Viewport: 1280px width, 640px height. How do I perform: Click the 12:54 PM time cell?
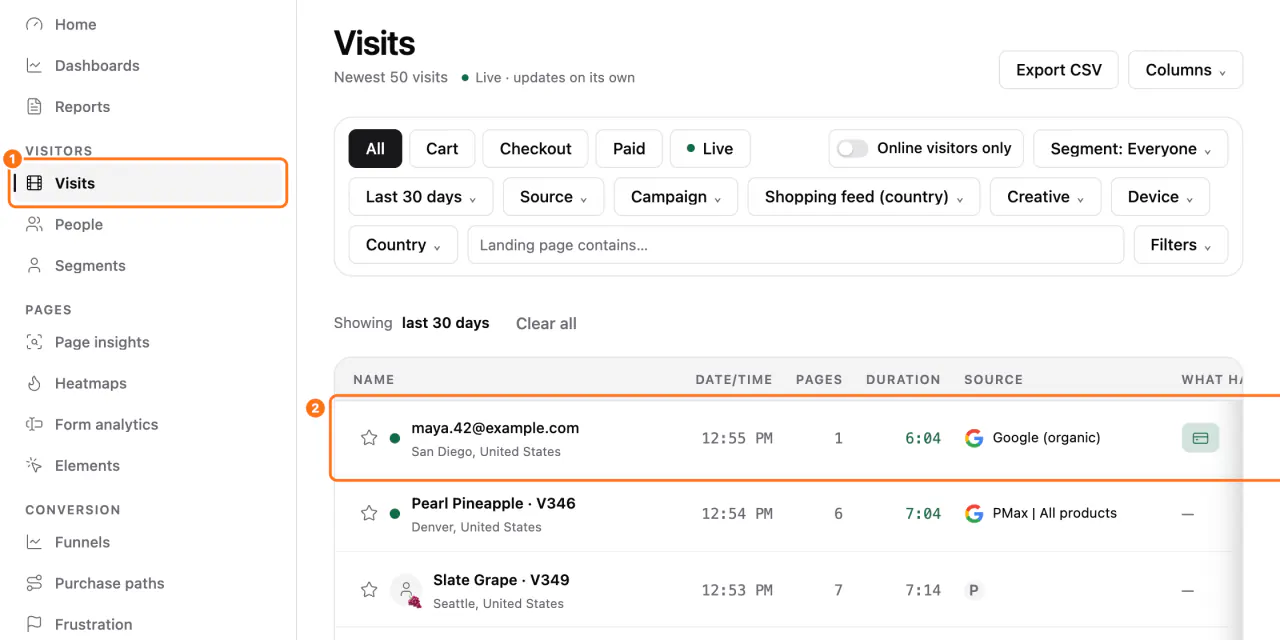(737, 513)
